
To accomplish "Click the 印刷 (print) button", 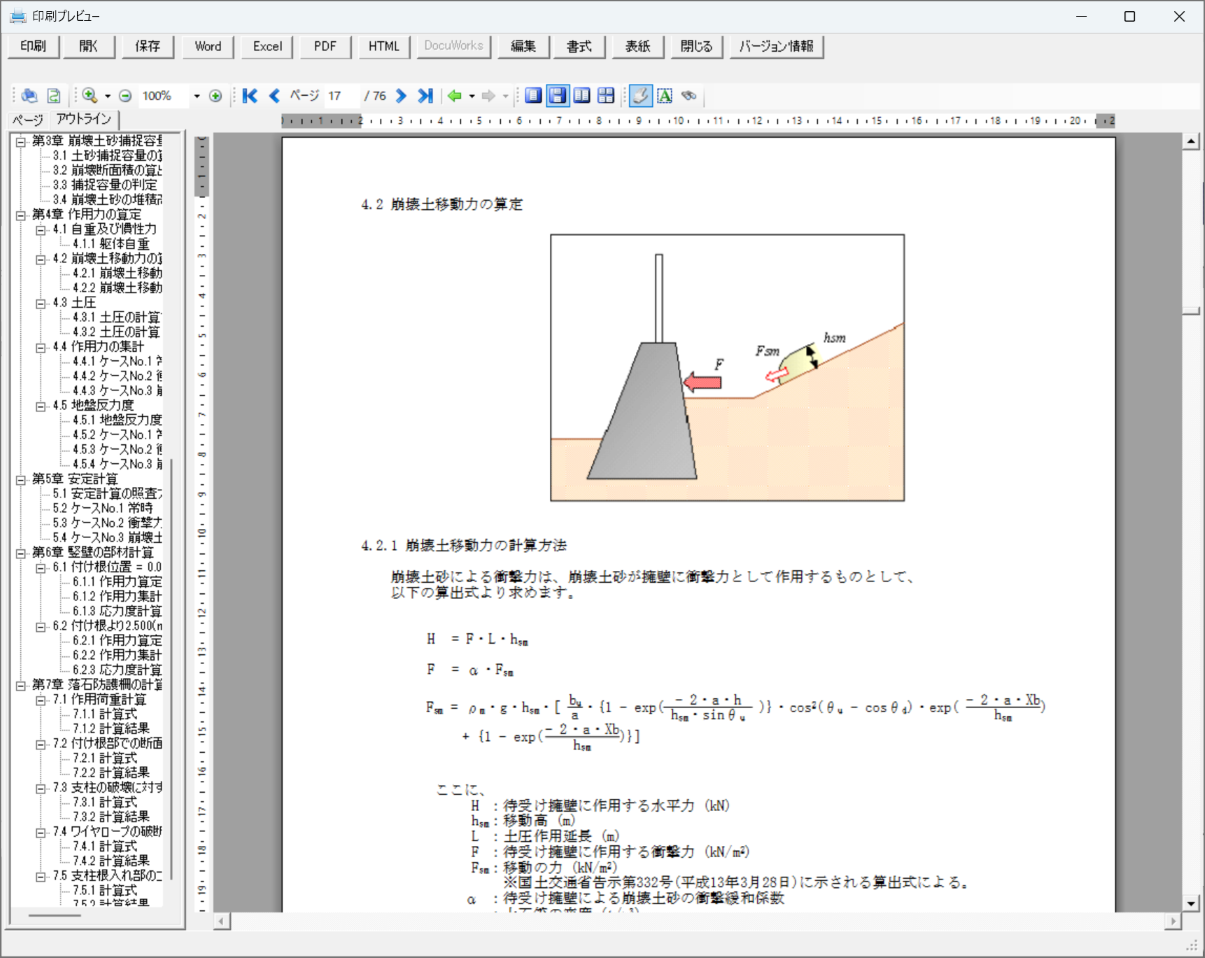I will pyautogui.click(x=33, y=47).
